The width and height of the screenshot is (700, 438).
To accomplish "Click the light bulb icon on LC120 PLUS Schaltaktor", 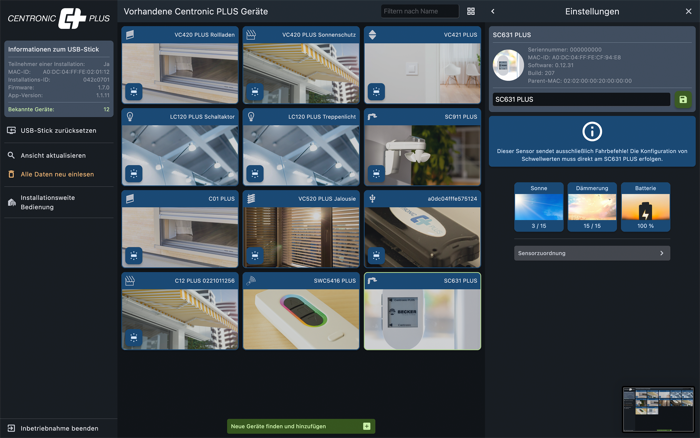I will click(x=130, y=117).
